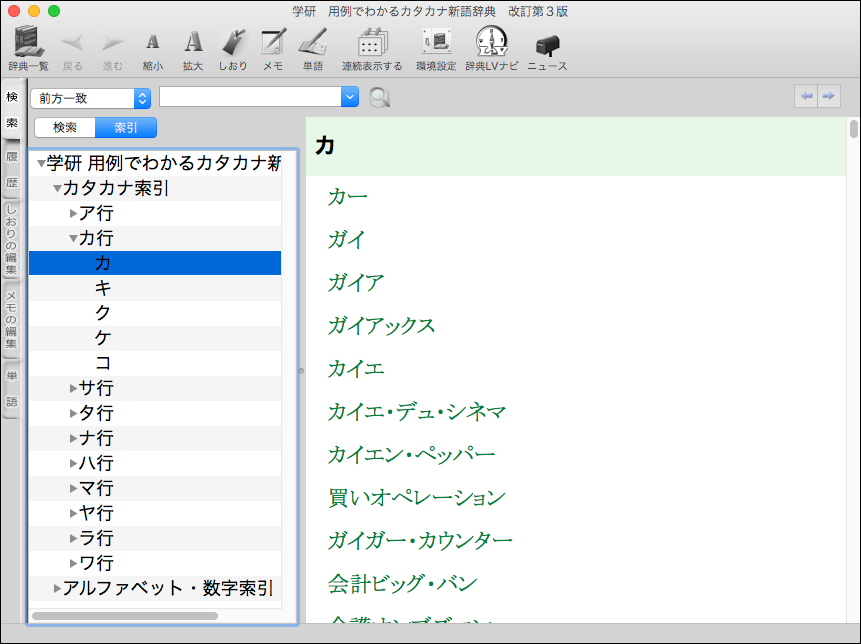The image size is (861, 644).
Task: Expand the マ行 tree node
Action: tap(73, 488)
